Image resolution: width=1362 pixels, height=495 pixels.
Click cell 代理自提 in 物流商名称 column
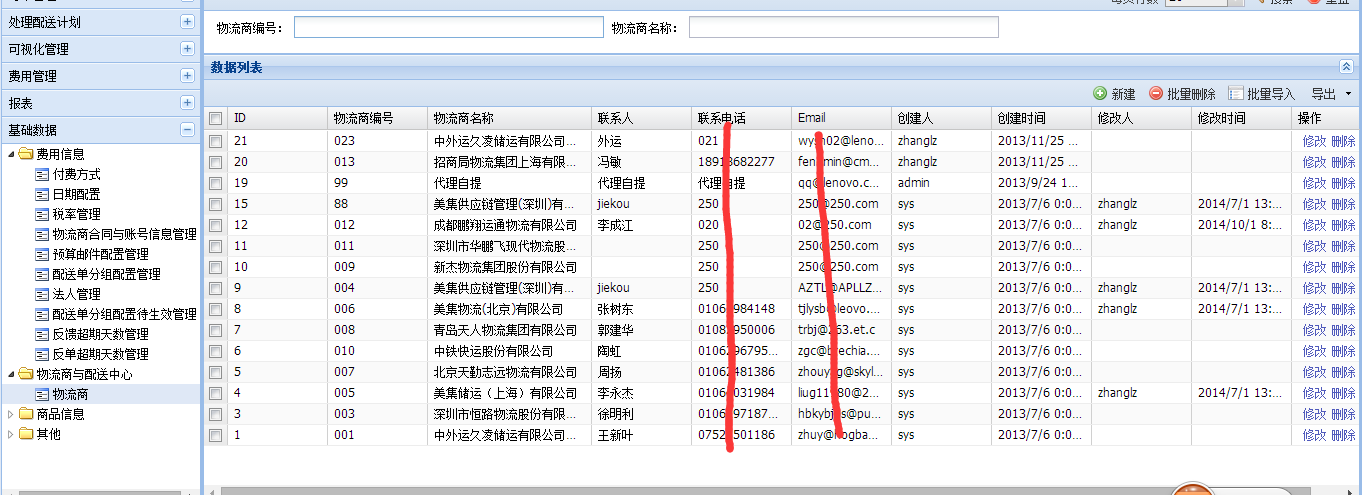[x=459, y=183]
